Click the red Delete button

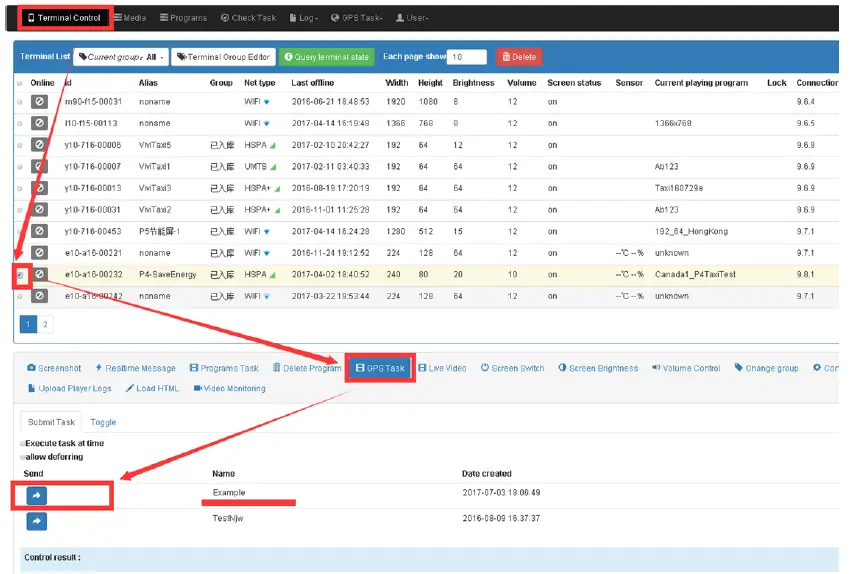coord(518,57)
